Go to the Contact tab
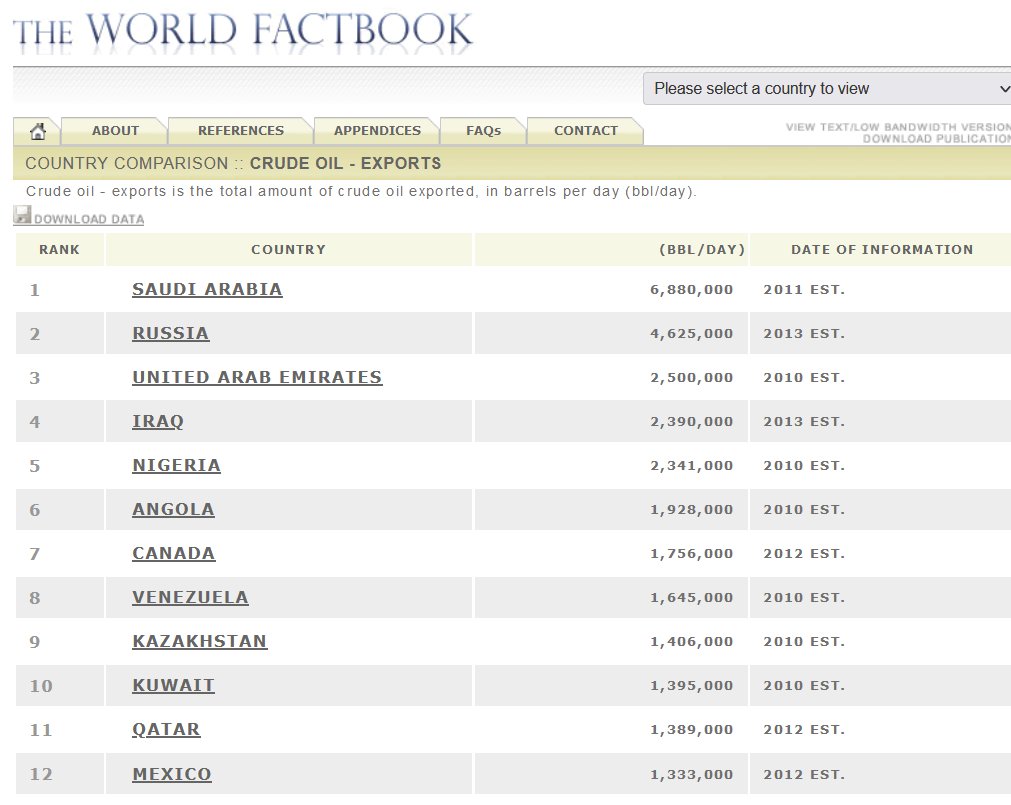 click(585, 131)
